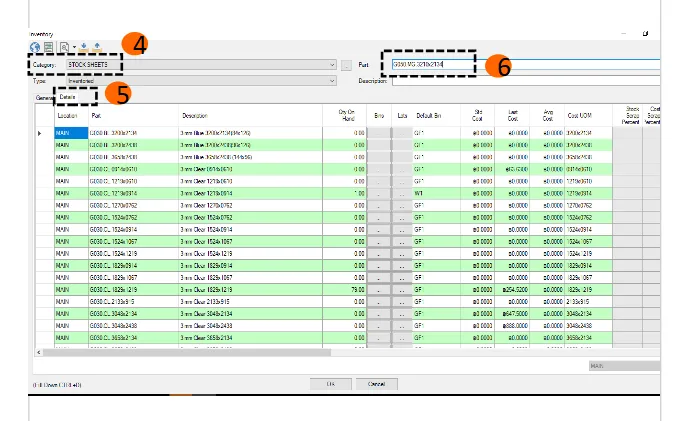677x421 pixels.
Task: Click the list view icon beside the globe
Action: point(49,47)
